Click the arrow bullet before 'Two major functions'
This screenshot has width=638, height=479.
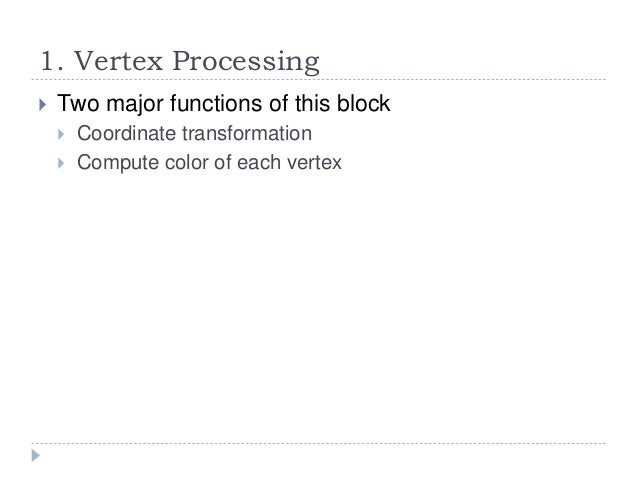pos(43,105)
